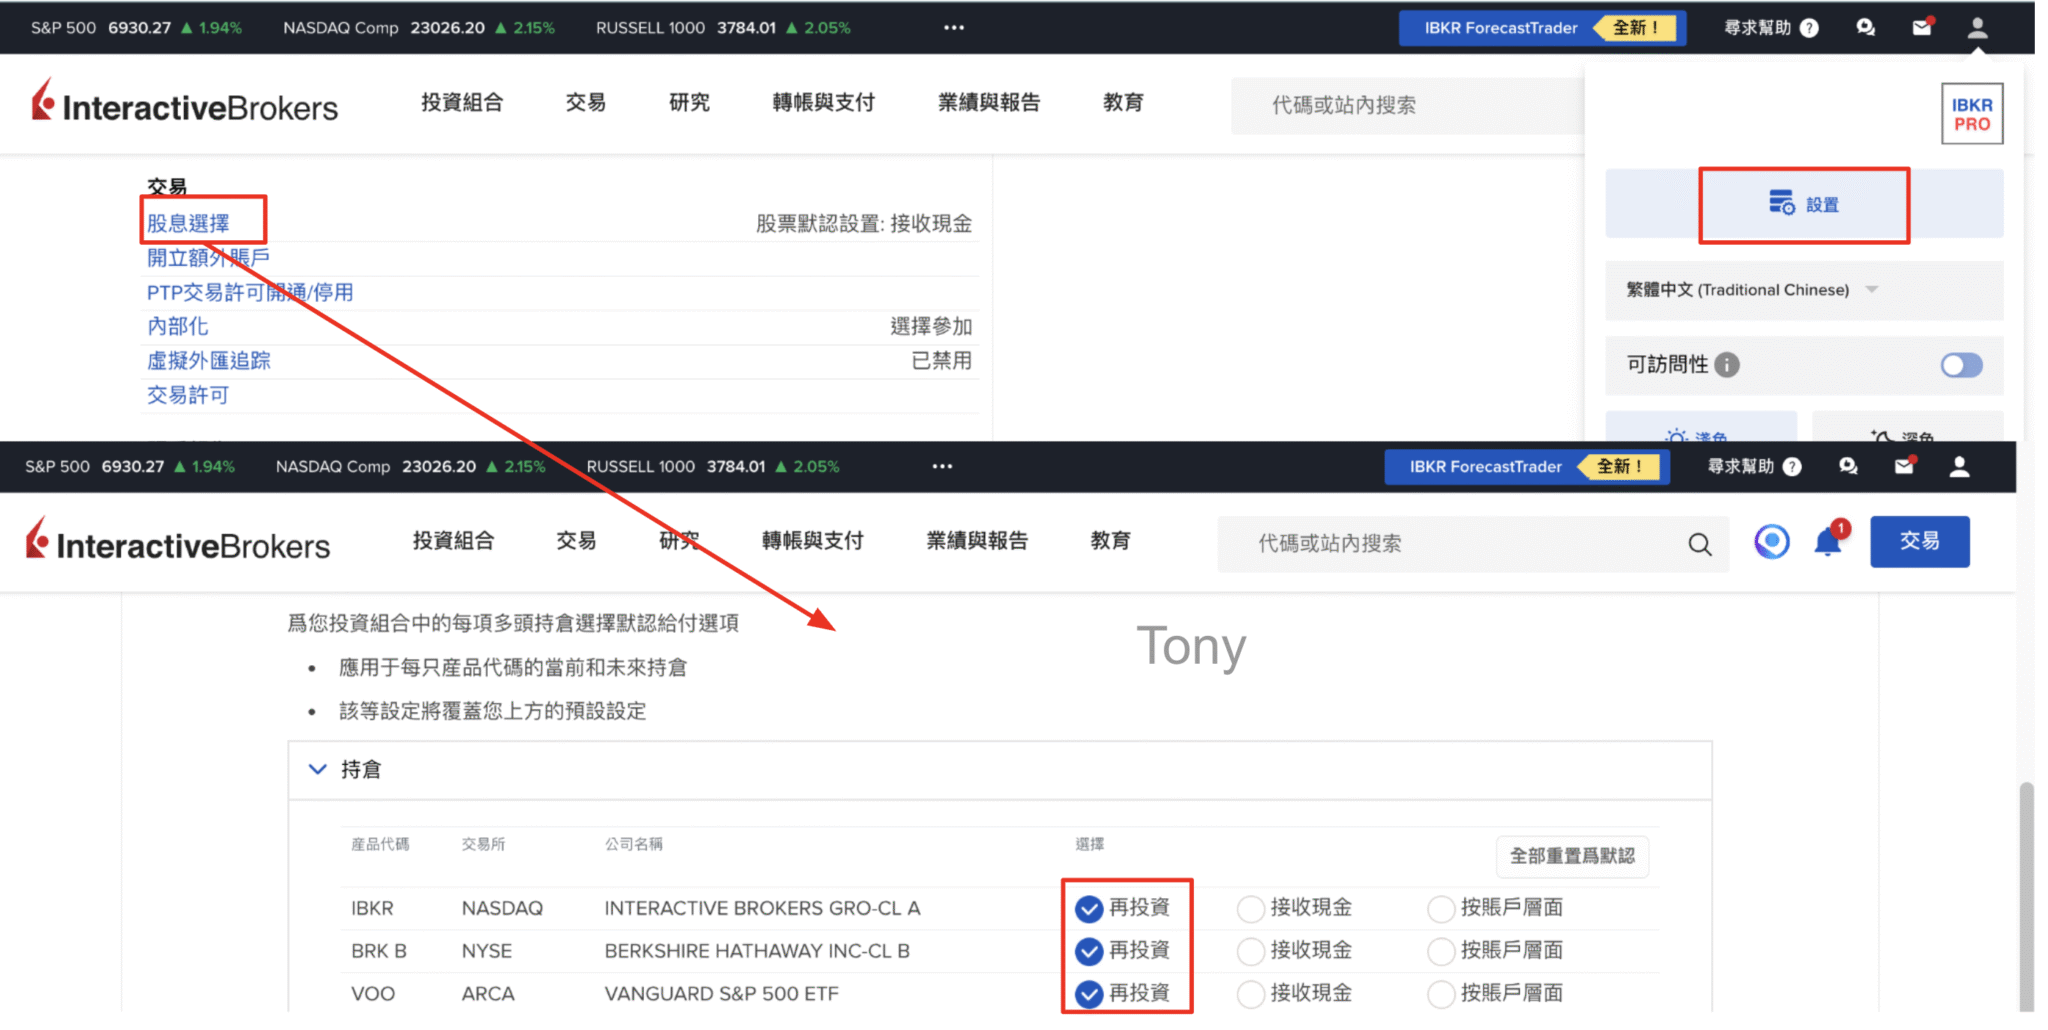Open the PTP交易許可開通/停用 link
The width and height of the screenshot is (2048, 1030).
coord(250,292)
